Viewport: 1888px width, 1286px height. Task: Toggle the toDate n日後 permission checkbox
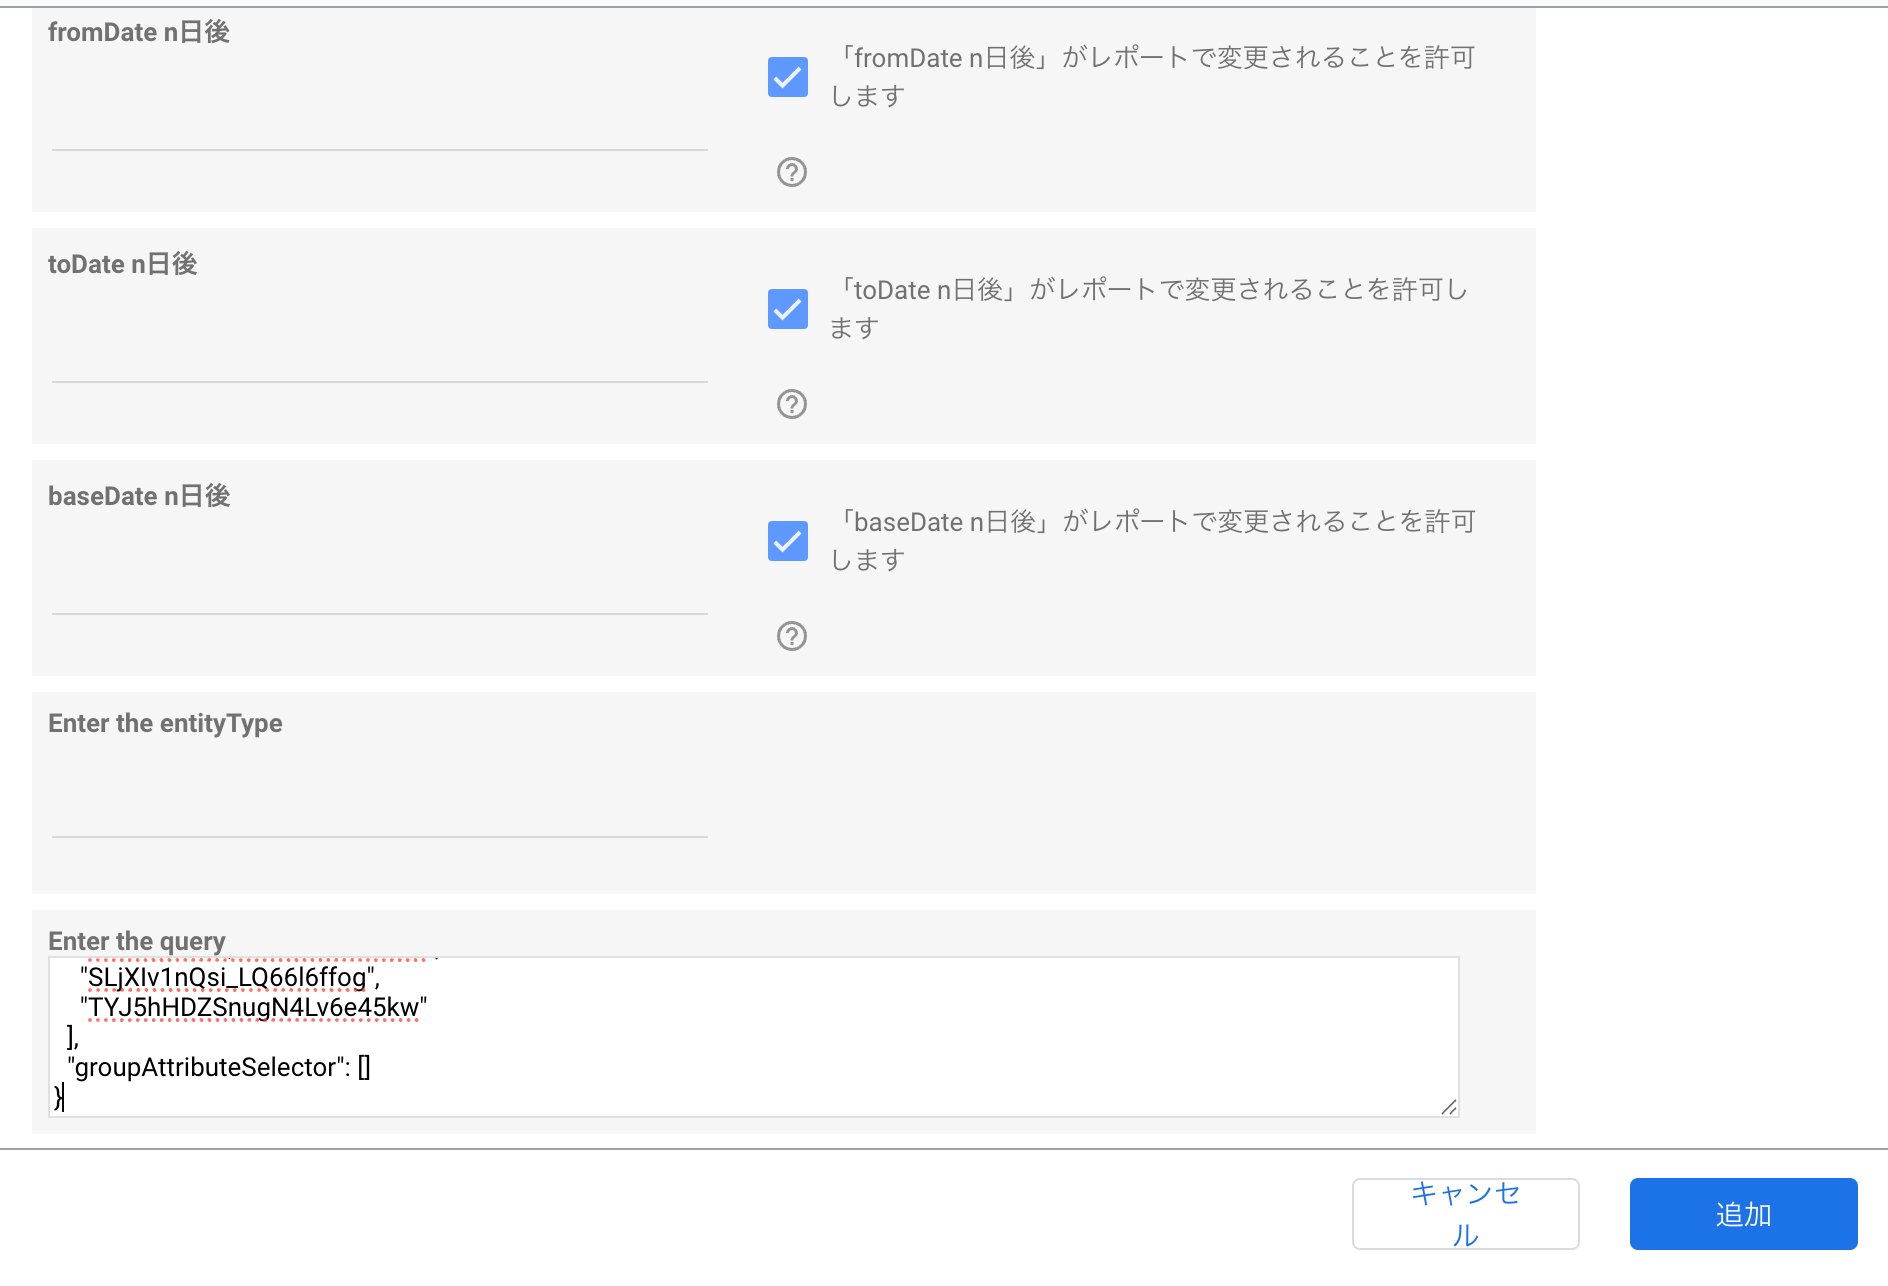coord(788,309)
